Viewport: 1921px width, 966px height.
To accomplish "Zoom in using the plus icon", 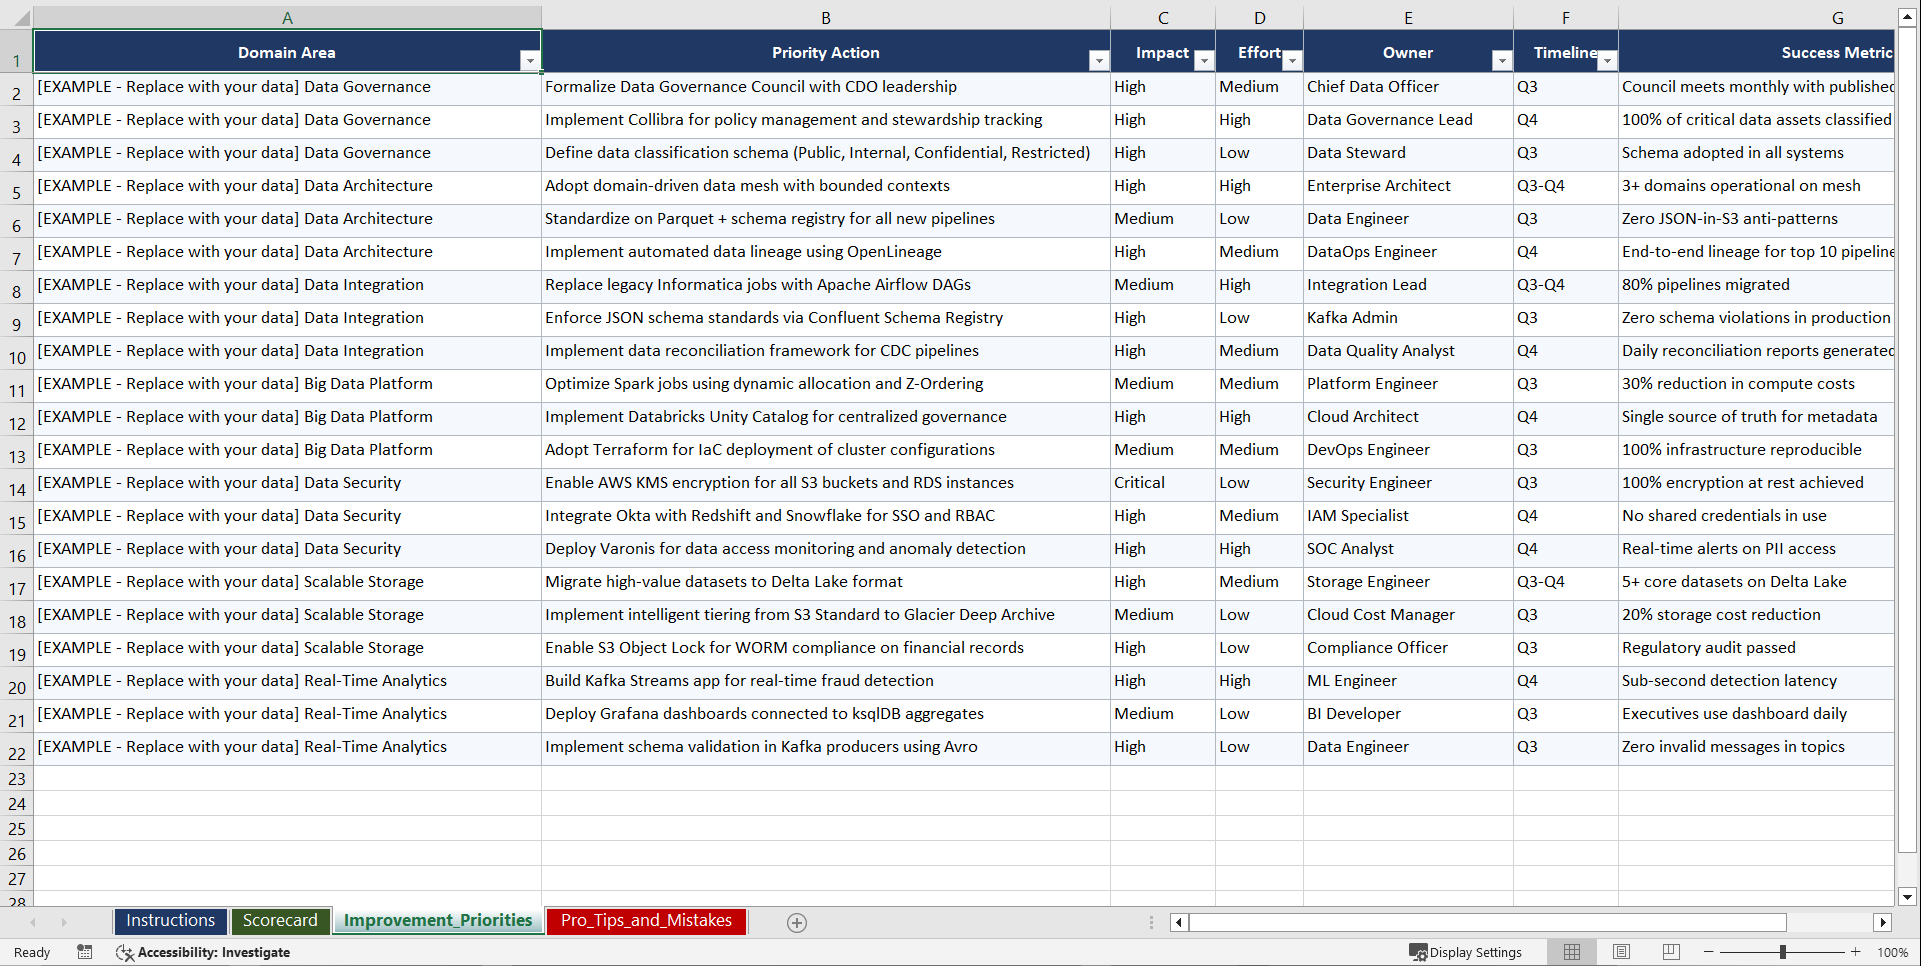I will pos(1856,952).
